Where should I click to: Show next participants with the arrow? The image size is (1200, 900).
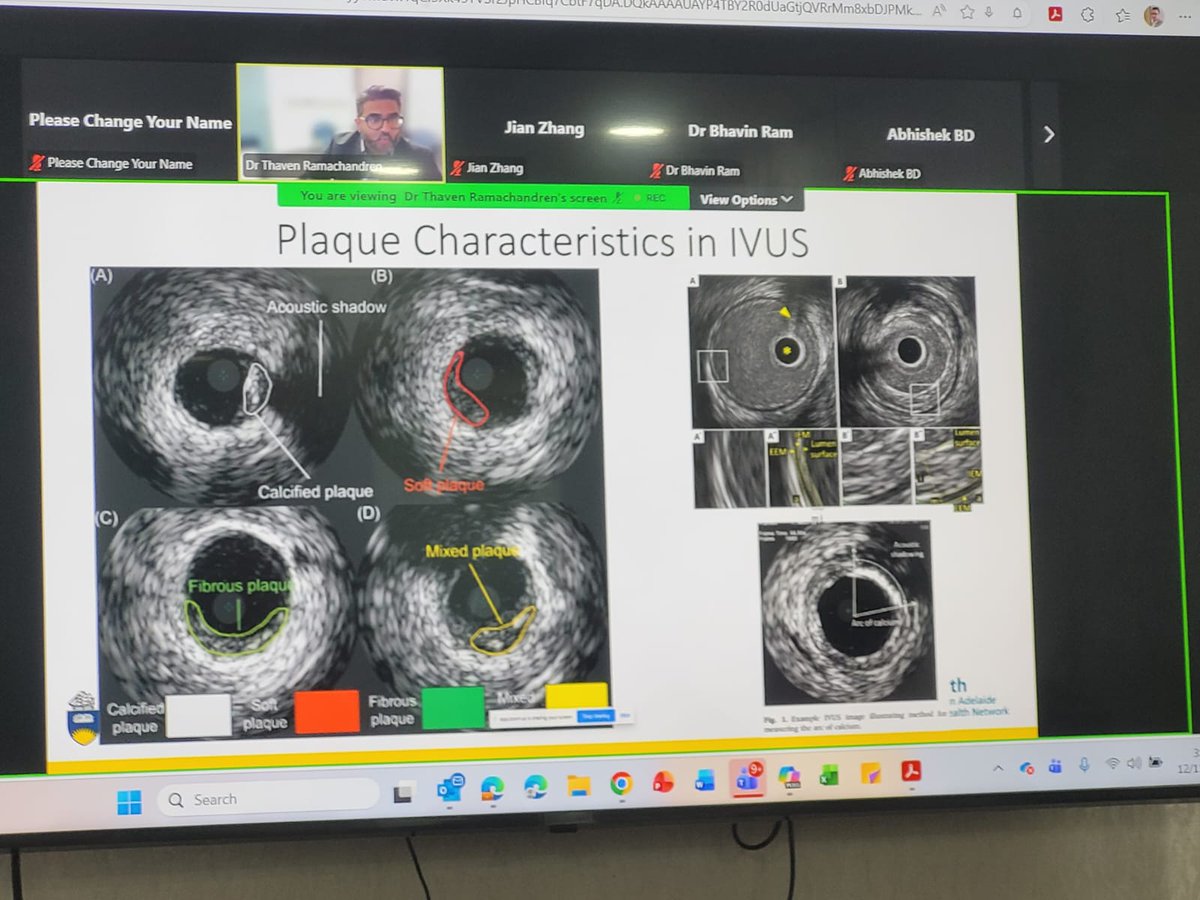pyautogui.click(x=1048, y=133)
